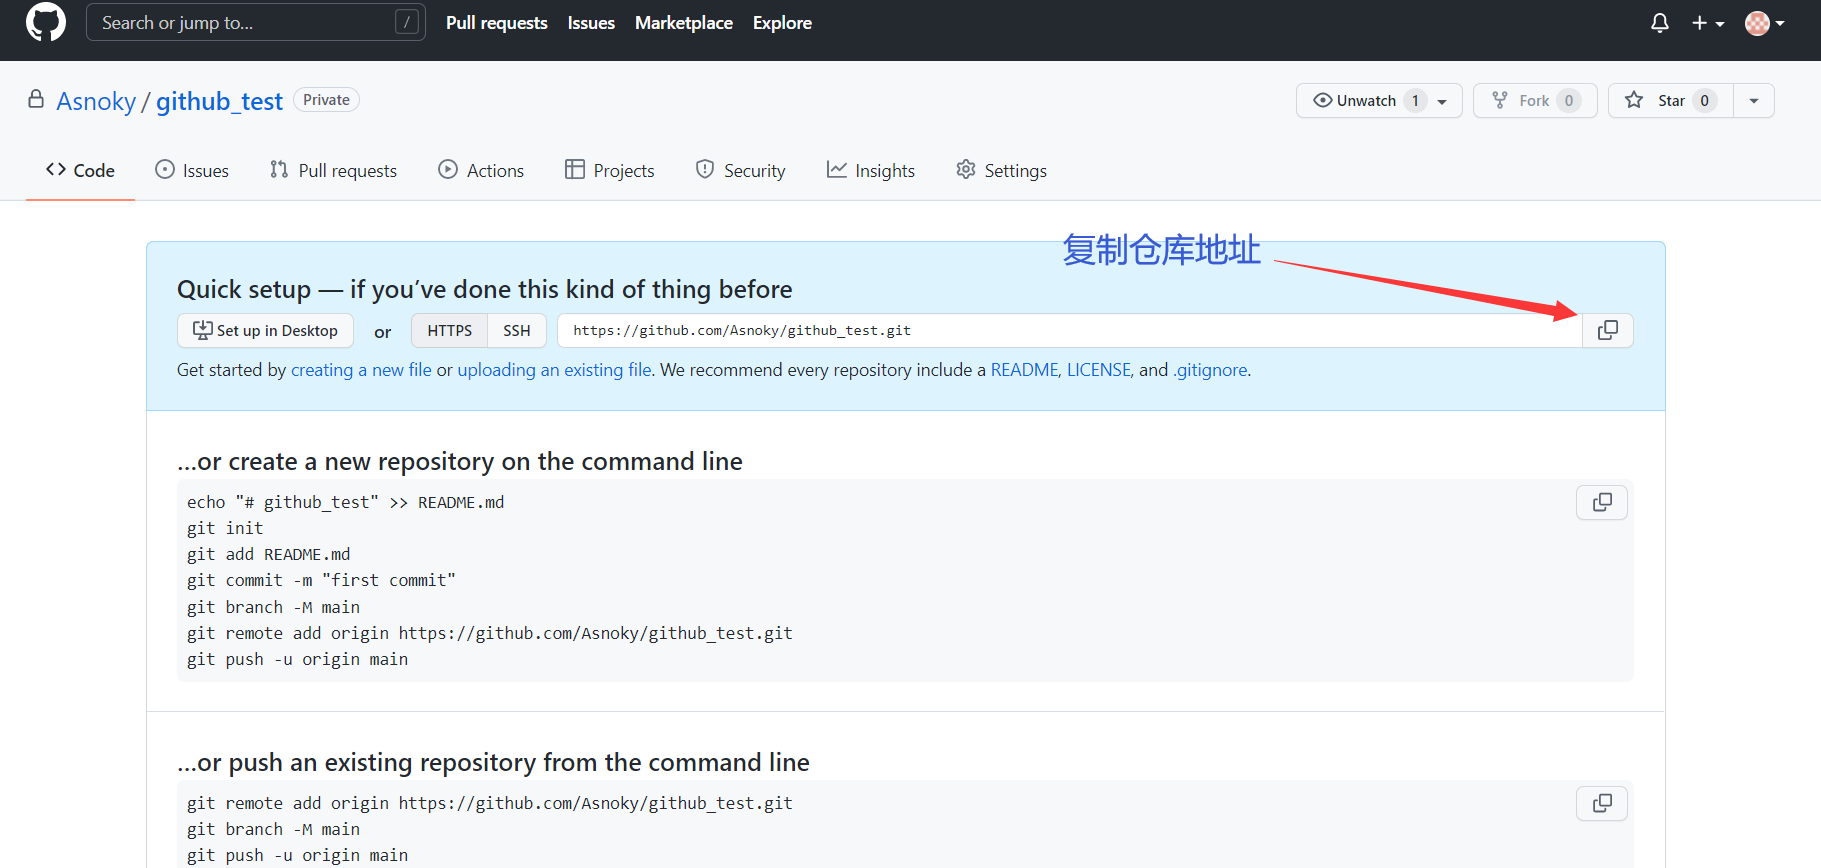Click the 'git add README.md' line

(x=268, y=554)
